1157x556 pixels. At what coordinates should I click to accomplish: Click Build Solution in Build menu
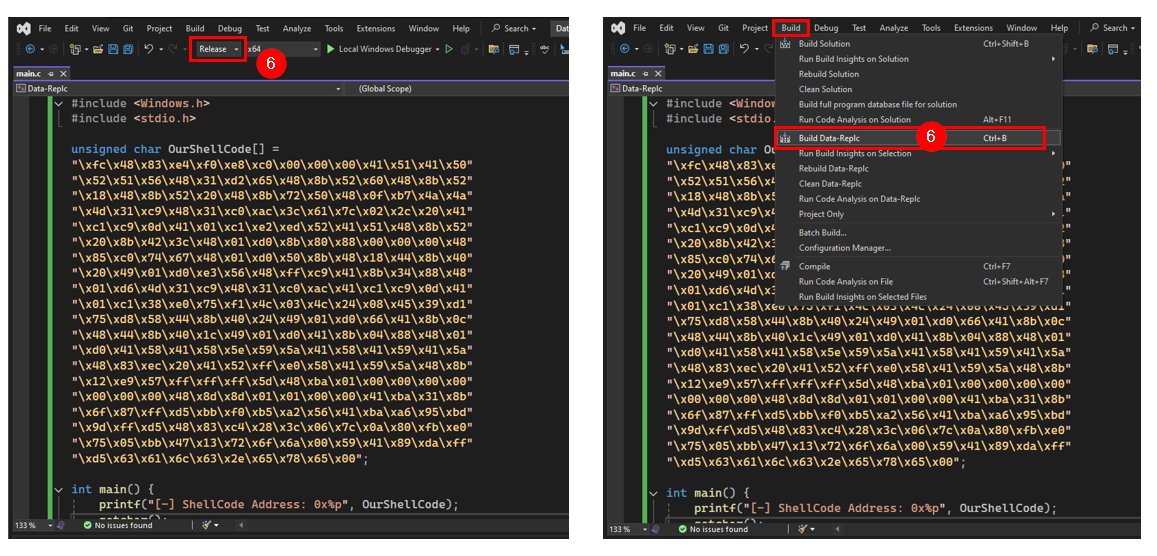tap(919, 44)
